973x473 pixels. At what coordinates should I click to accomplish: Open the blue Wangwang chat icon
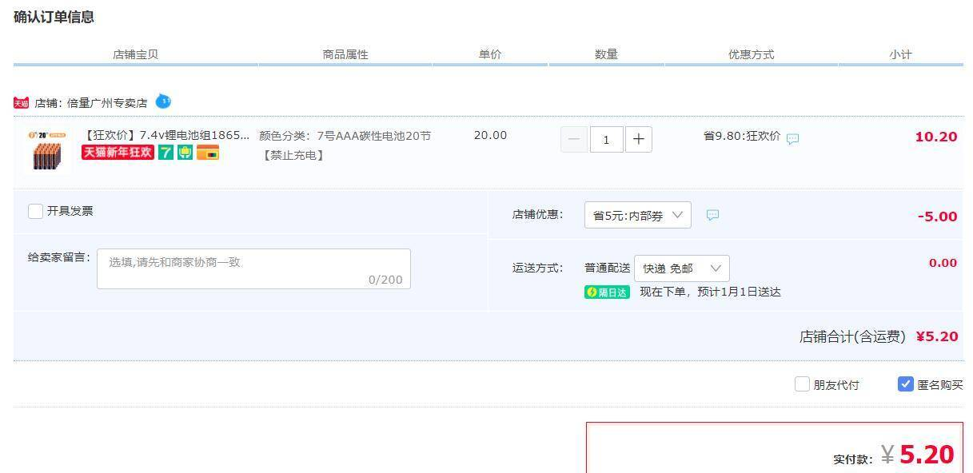tap(163, 101)
